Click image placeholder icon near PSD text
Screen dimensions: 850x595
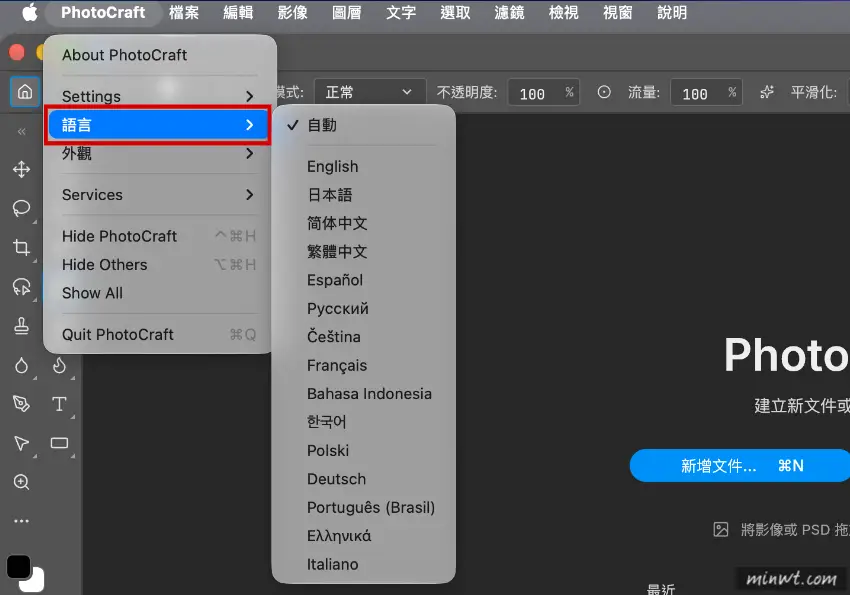pyautogui.click(x=721, y=529)
